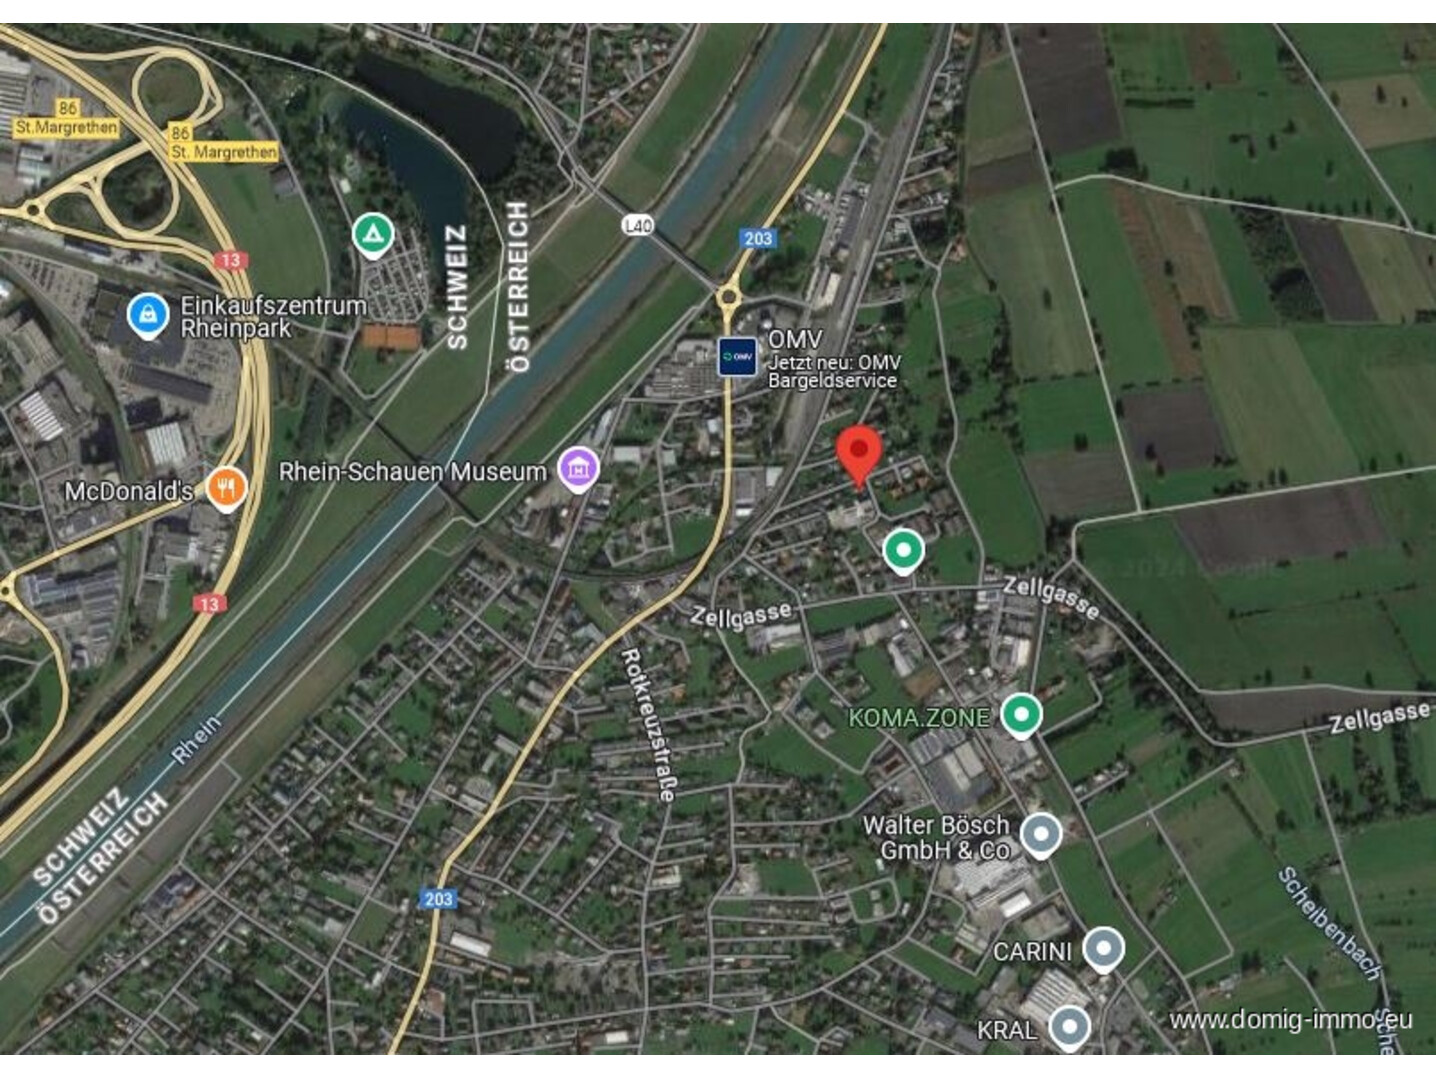Select the Walter Bösch GmbH grey pin
Screen dimensions: 1436x1077
[1041, 835]
